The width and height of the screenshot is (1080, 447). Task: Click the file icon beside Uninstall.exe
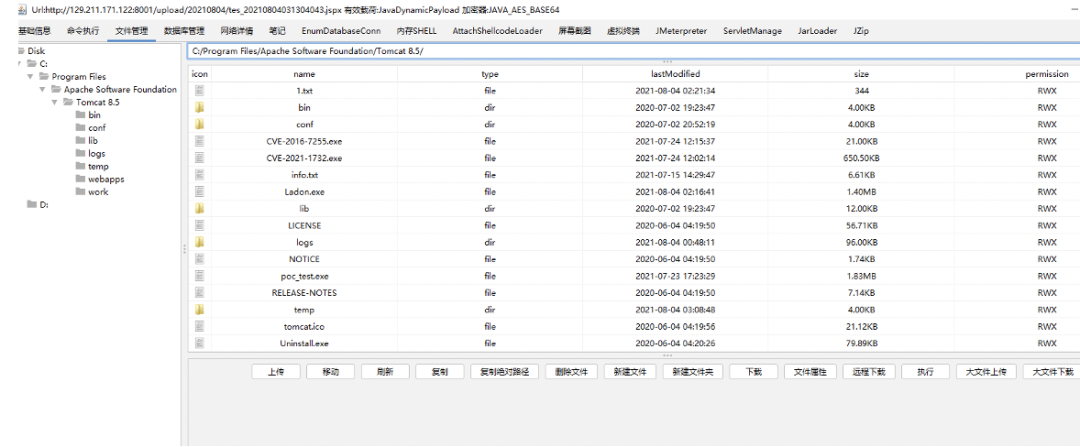pos(200,343)
